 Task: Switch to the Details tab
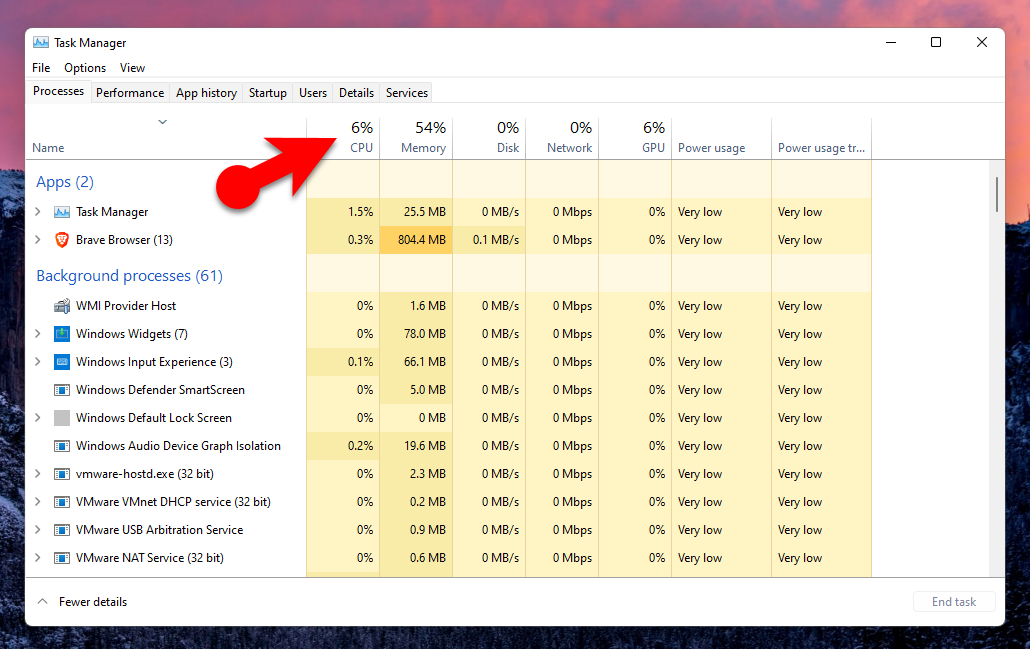coord(356,93)
